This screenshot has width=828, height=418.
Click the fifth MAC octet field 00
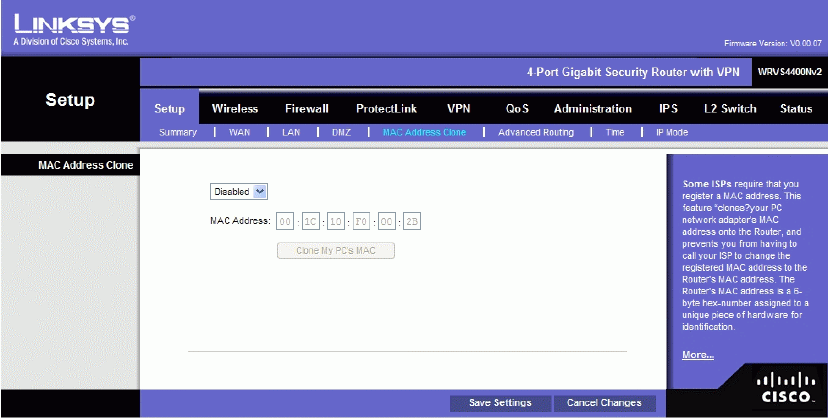coord(387,221)
